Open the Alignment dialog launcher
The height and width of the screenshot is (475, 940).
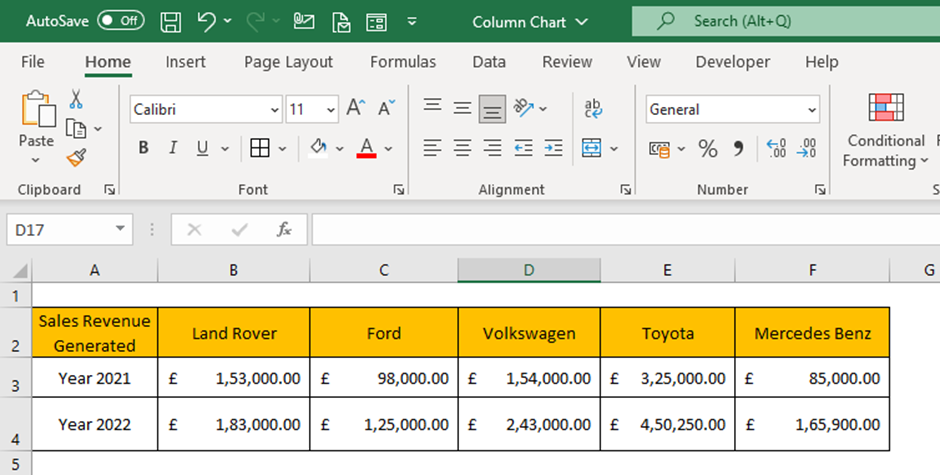point(626,190)
